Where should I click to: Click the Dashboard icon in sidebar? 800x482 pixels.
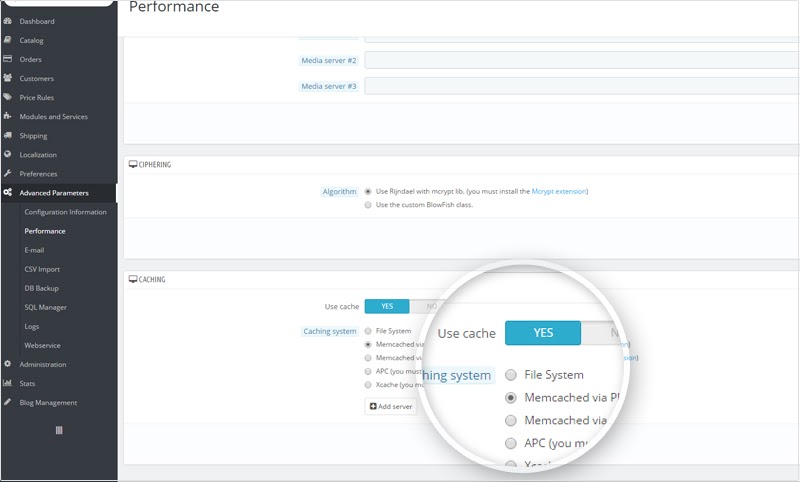click(8, 21)
